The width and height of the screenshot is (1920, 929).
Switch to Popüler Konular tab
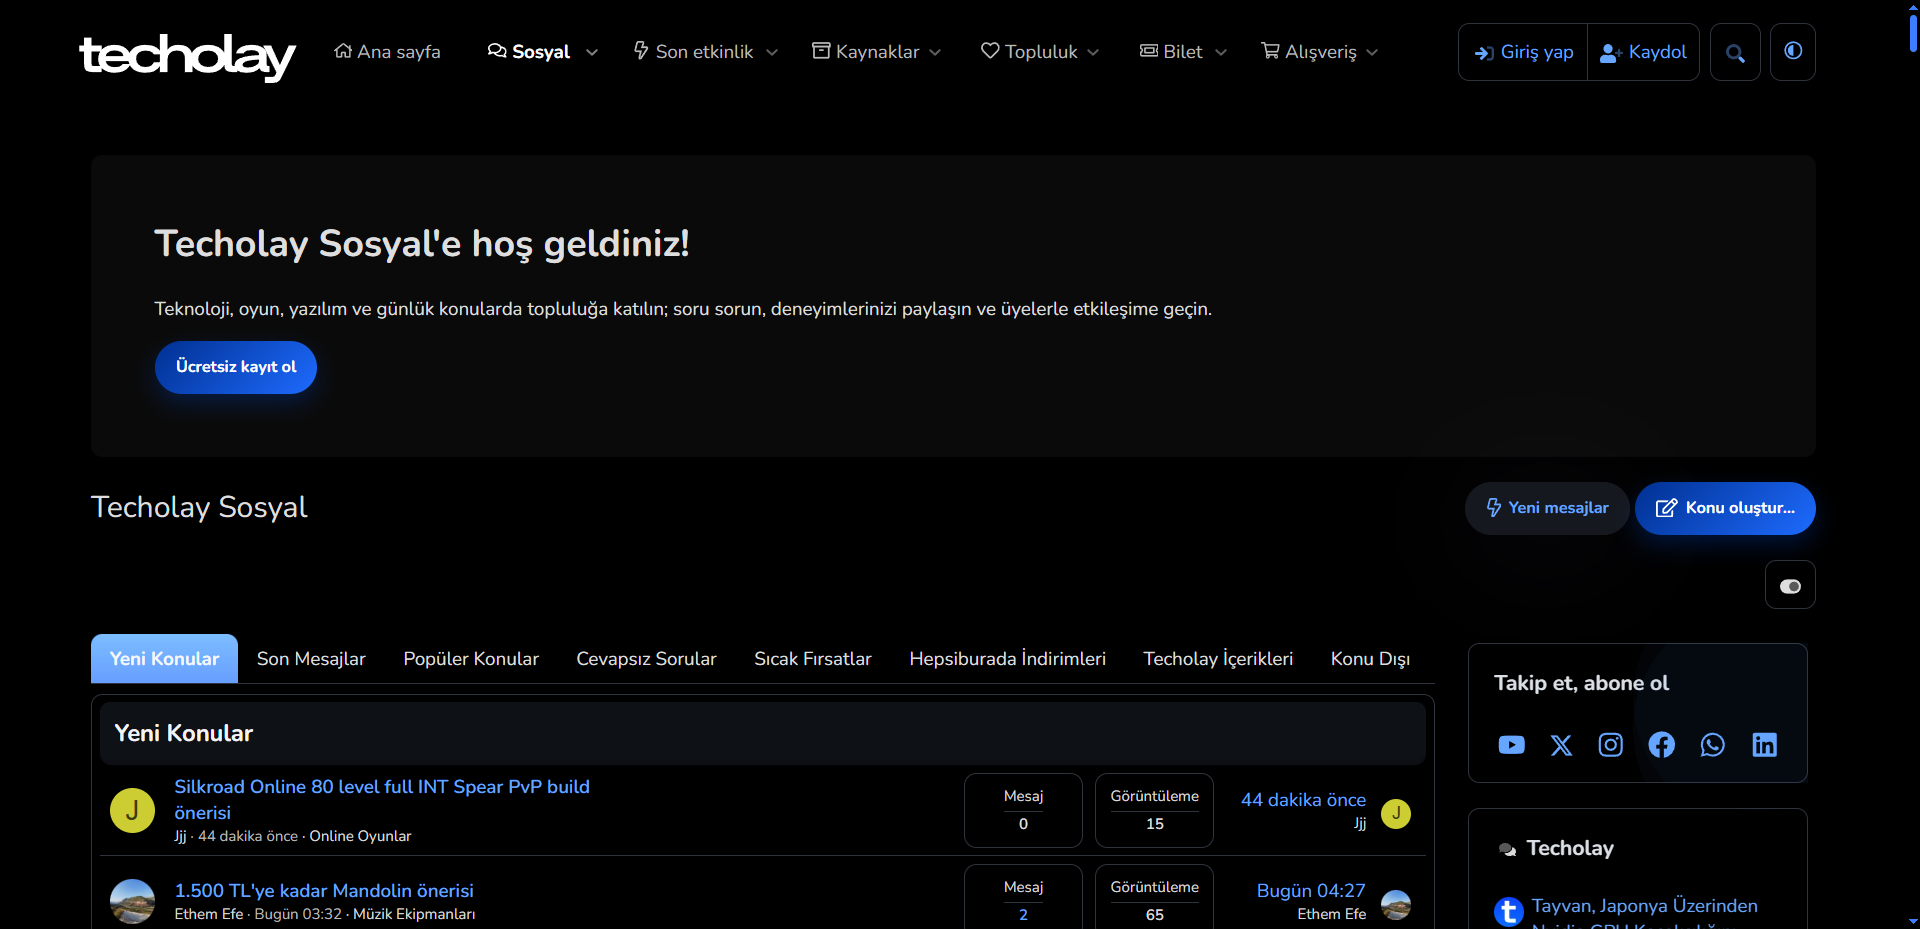pyautogui.click(x=471, y=659)
